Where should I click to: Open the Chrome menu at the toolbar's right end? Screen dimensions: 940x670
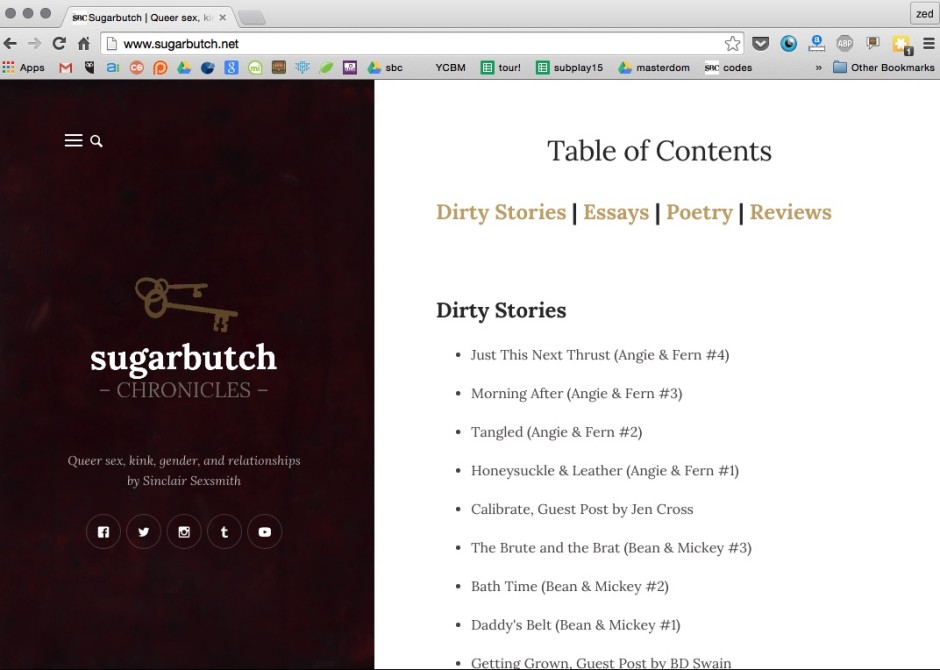coord(928,43)
